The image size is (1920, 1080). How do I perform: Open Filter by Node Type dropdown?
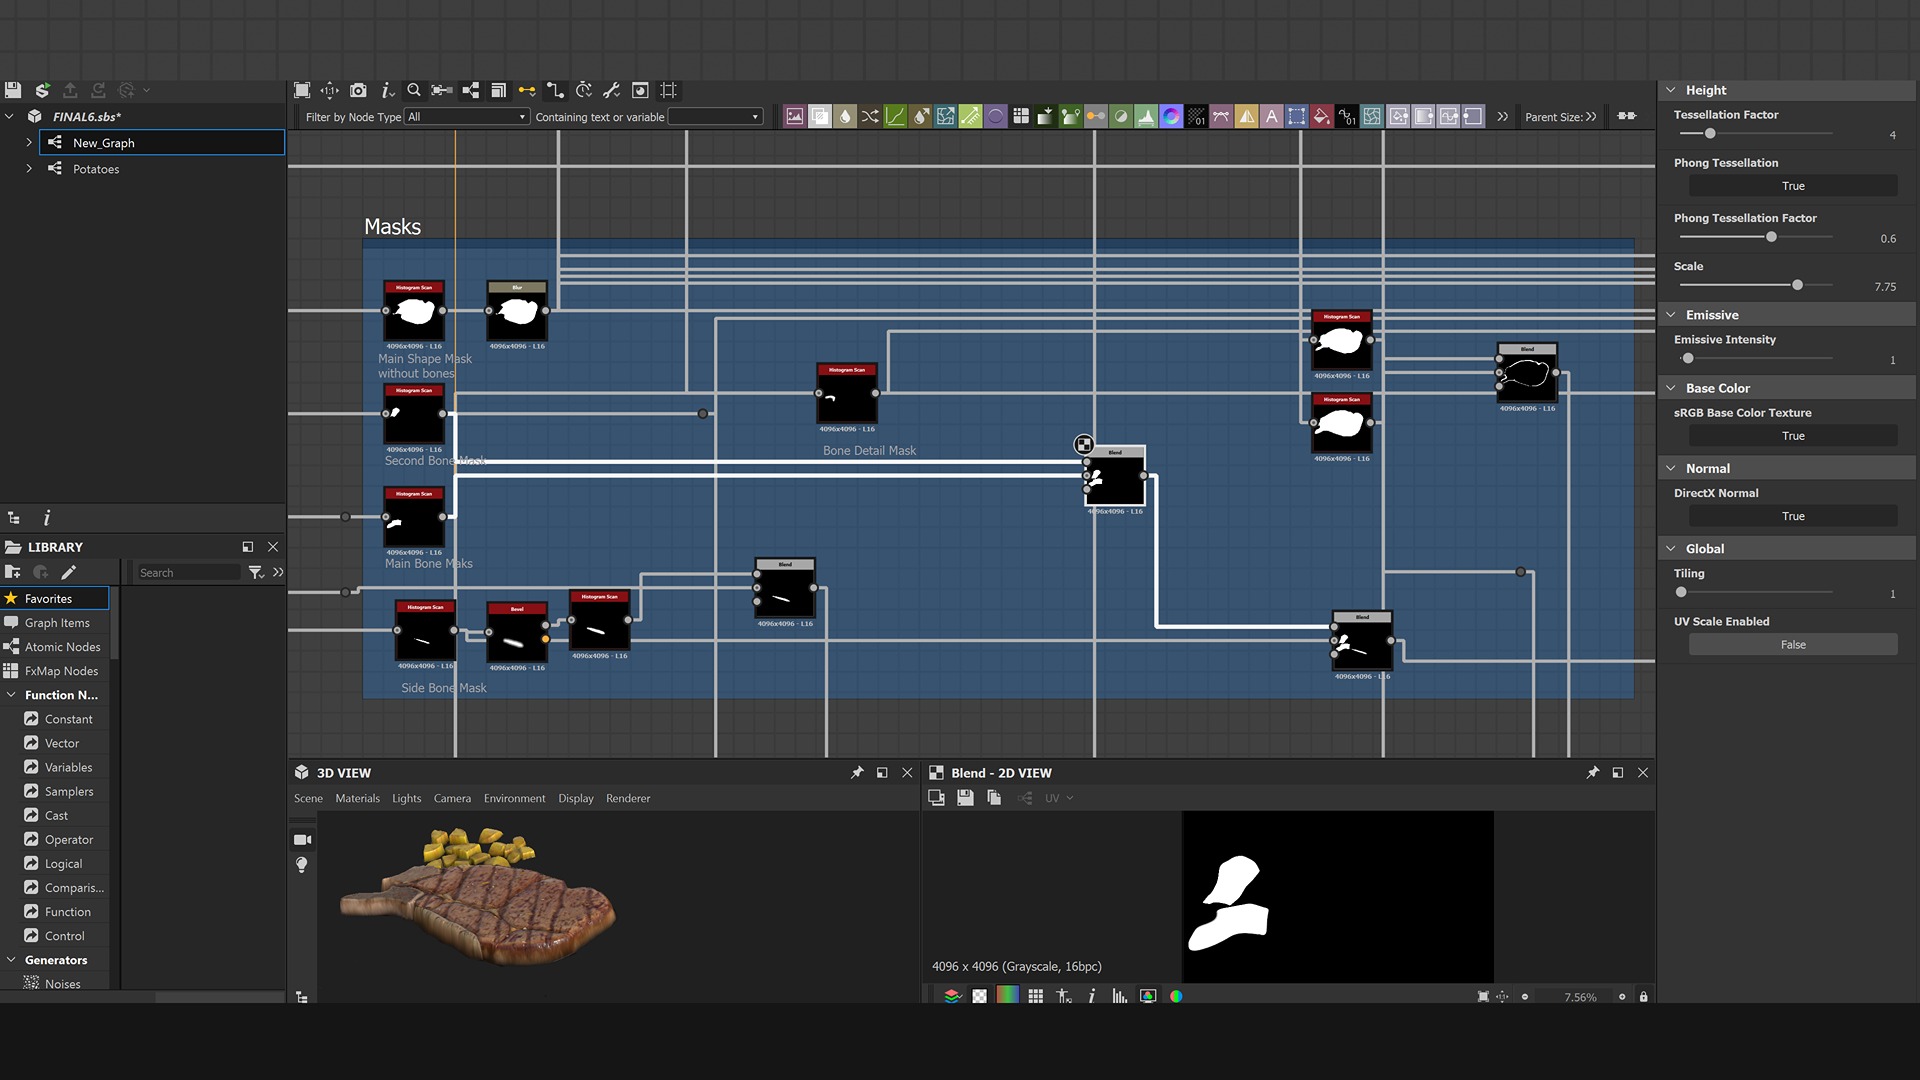tap(466, 117)
